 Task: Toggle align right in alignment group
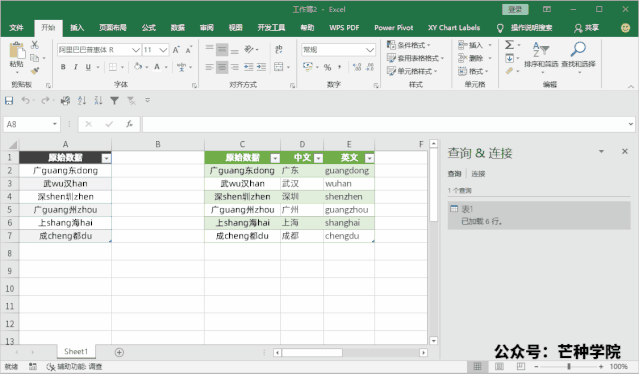tap(235, 67)
